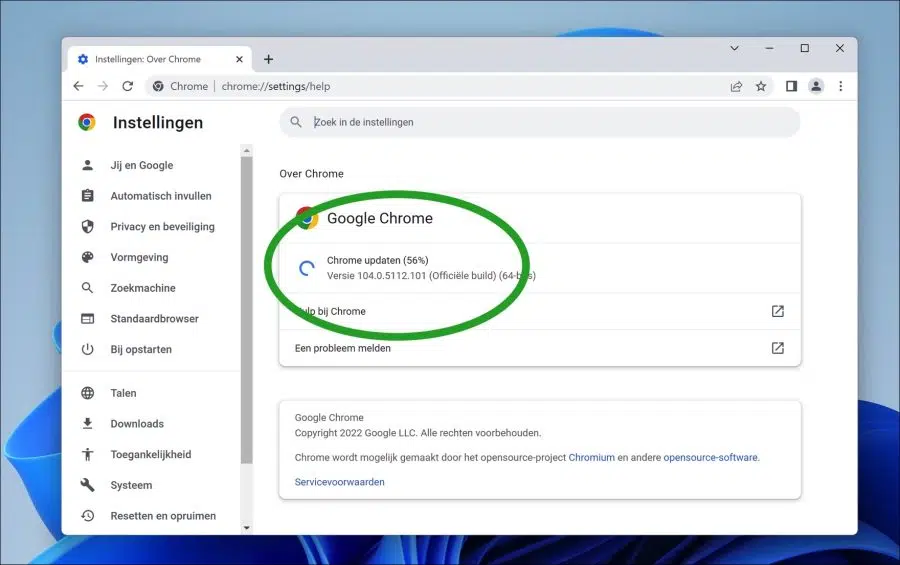Viewport: 900px width, 565px height.
Task: Click the back navigation arrow
Action: click(79, 86)
